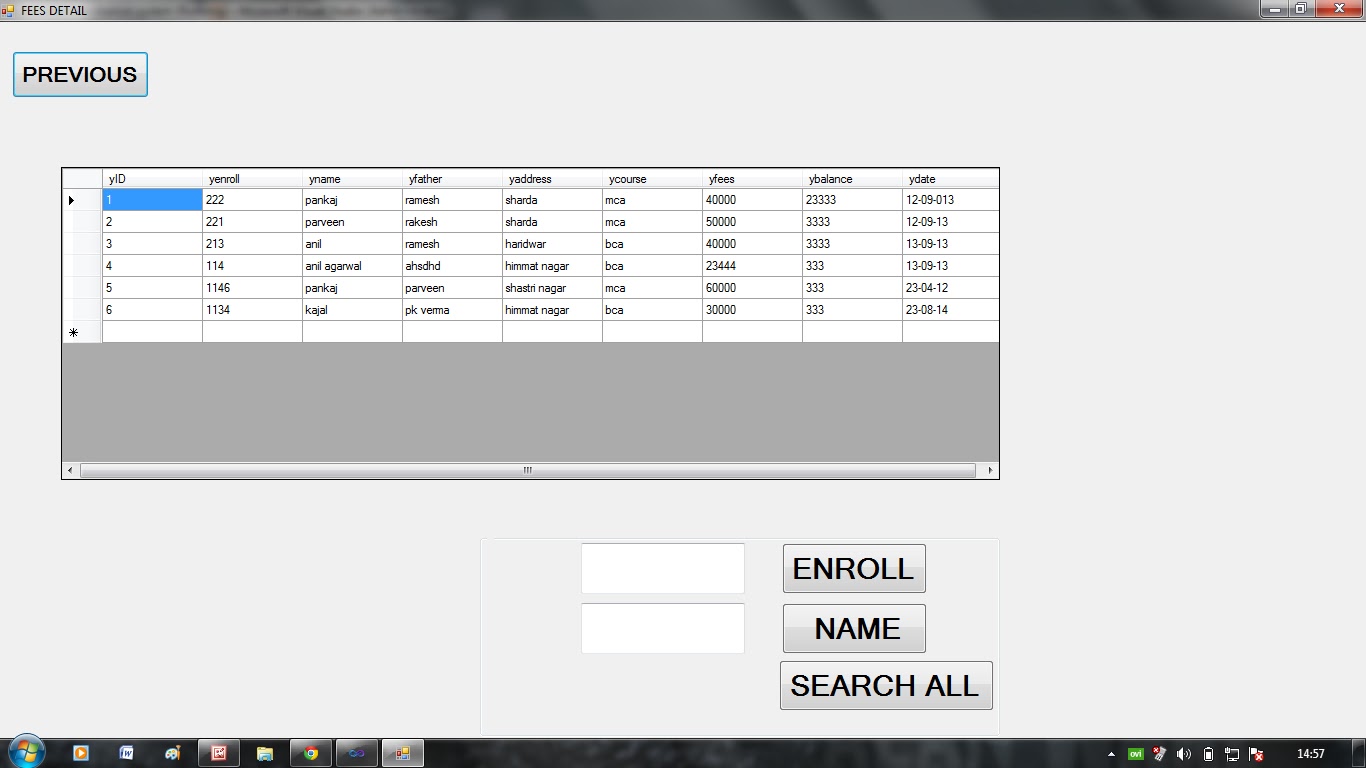Image resolution: width=1366 pixels, height=768 pixels.
Task: Click the ENROLL search button
Action: coord(853,568)
